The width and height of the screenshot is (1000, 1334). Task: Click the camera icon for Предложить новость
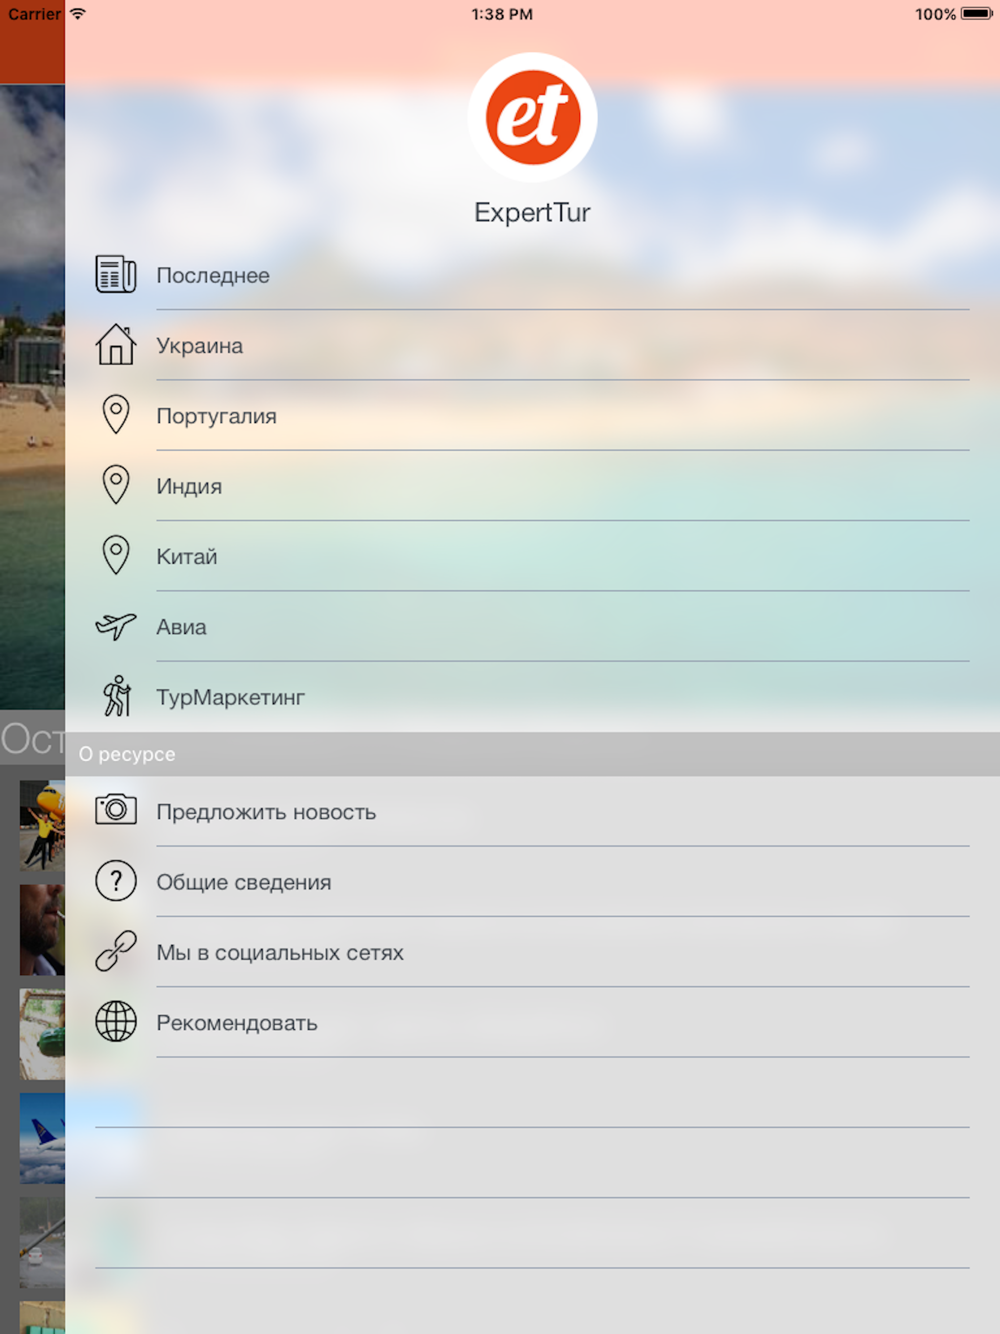point(116,809)
